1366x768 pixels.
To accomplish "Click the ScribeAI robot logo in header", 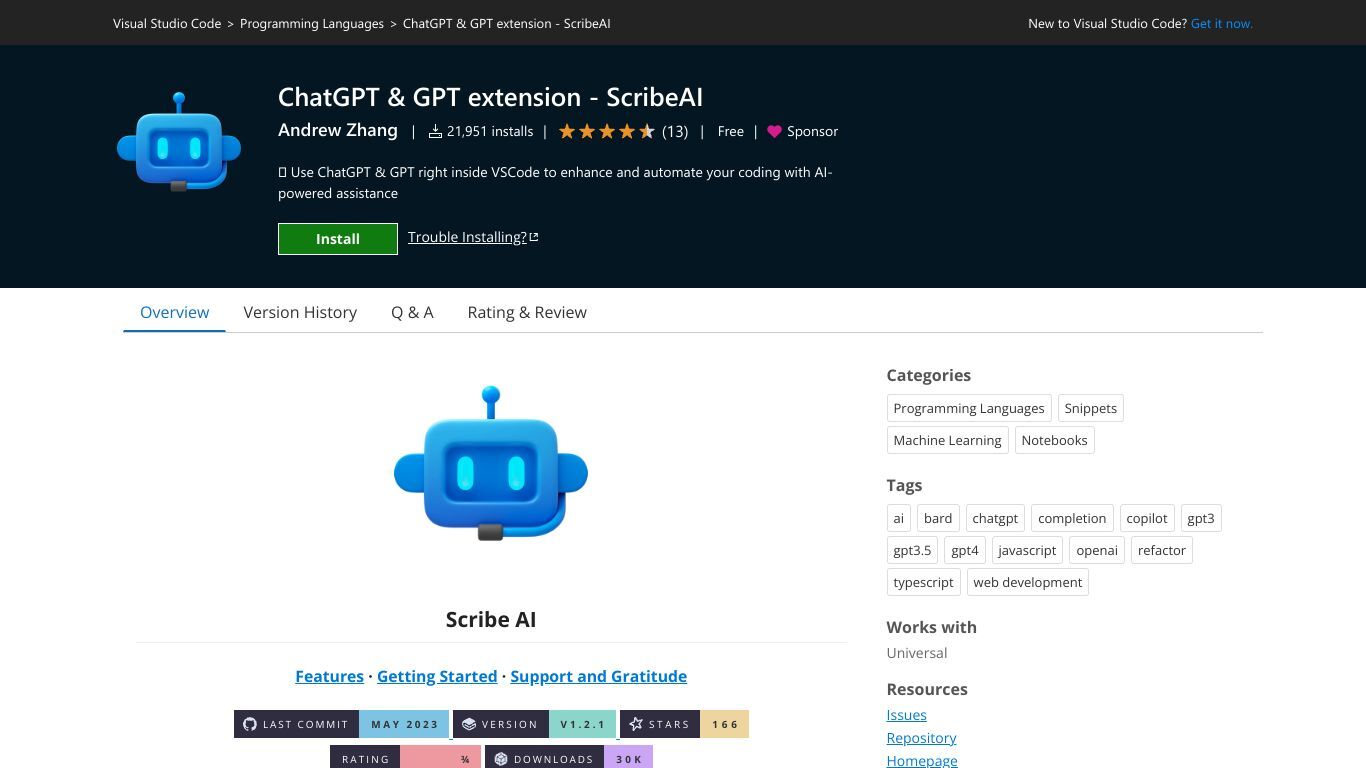I will tap(179, 142).
